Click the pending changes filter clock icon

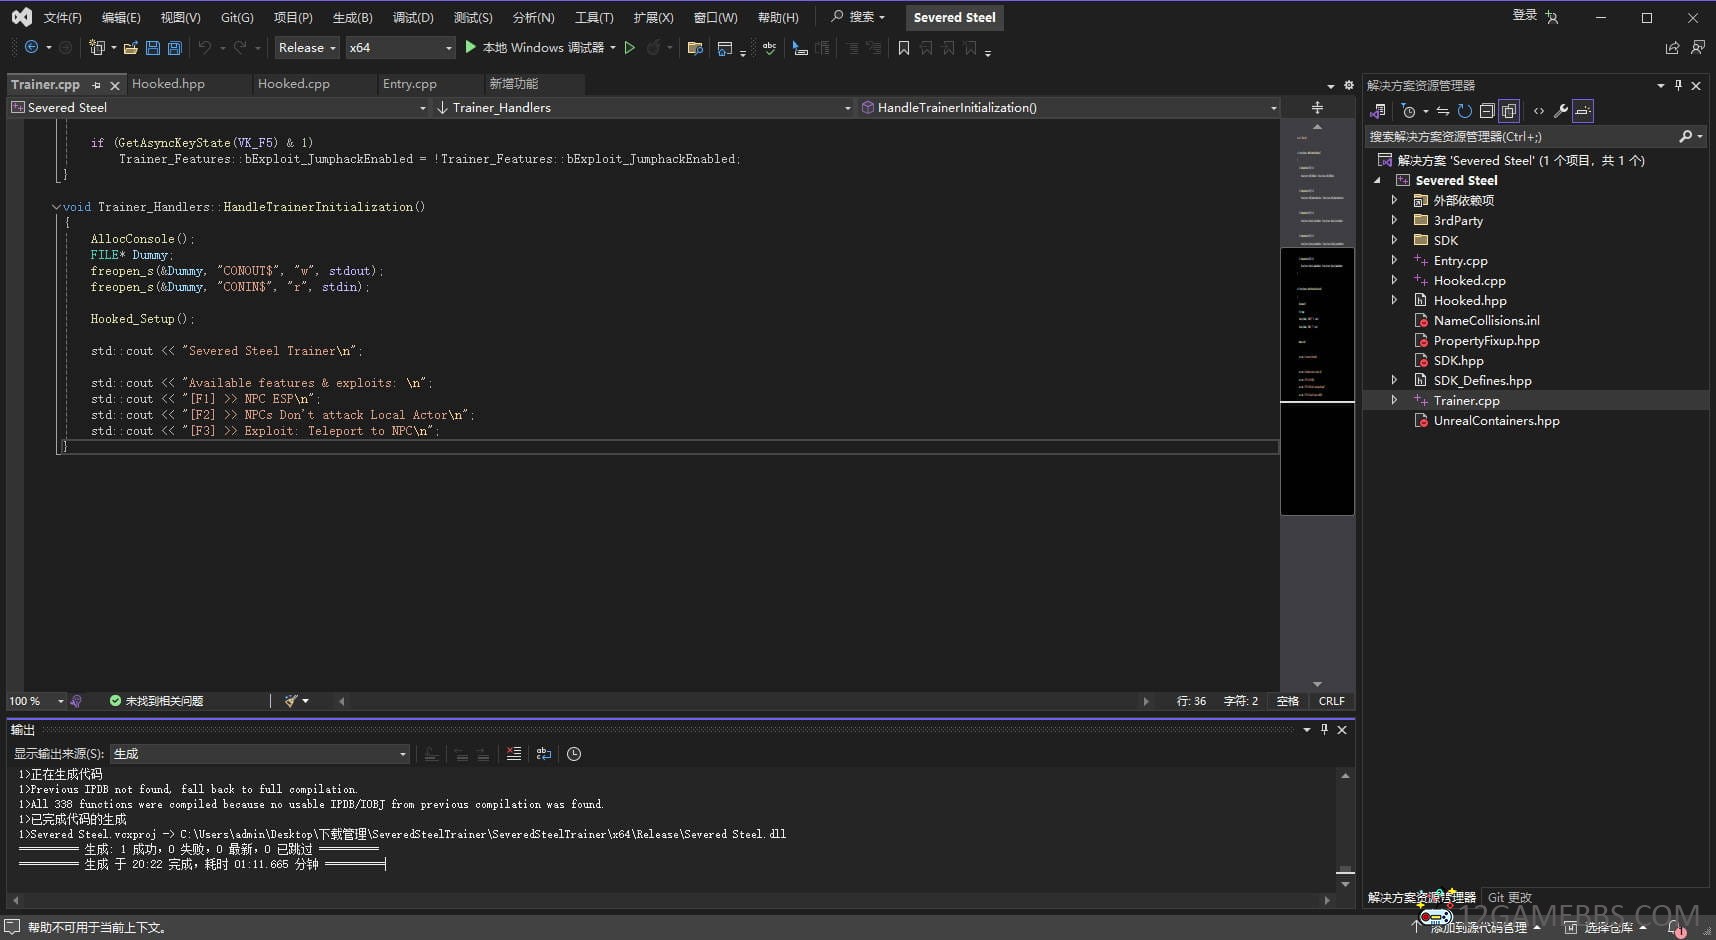[x=1409, y=111]
